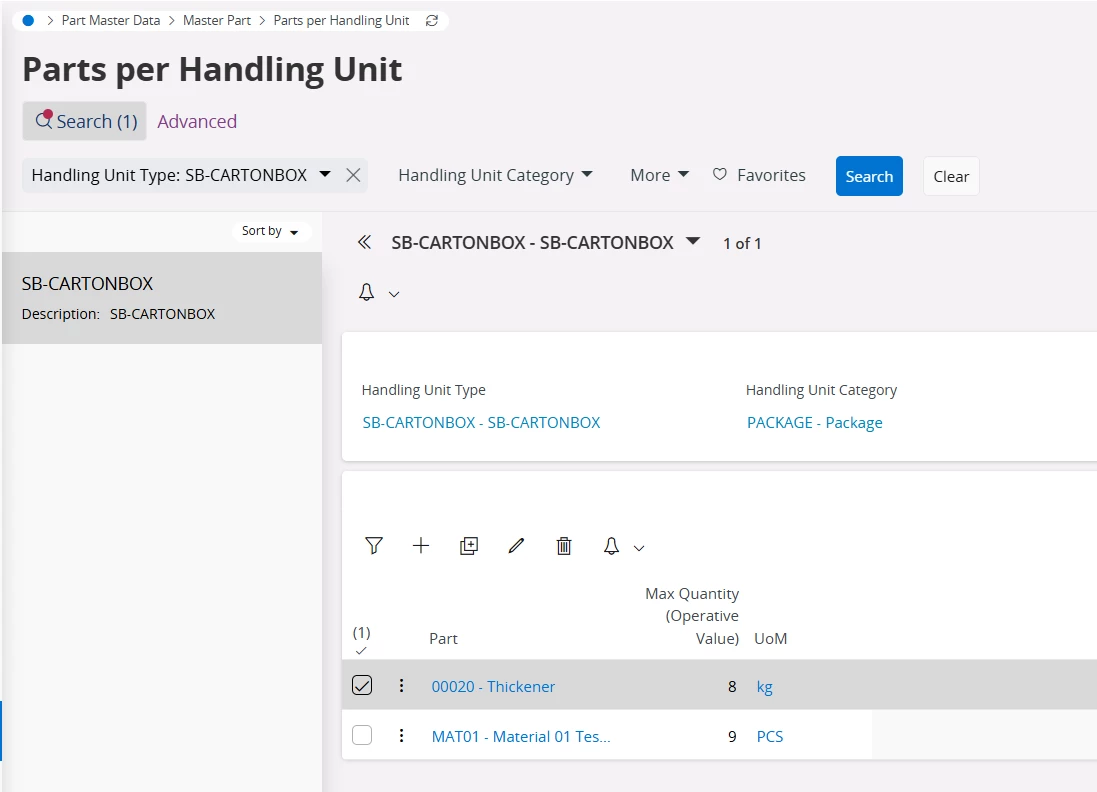
Task: Open Search (1) panel button
Action: tap(85, 121)
